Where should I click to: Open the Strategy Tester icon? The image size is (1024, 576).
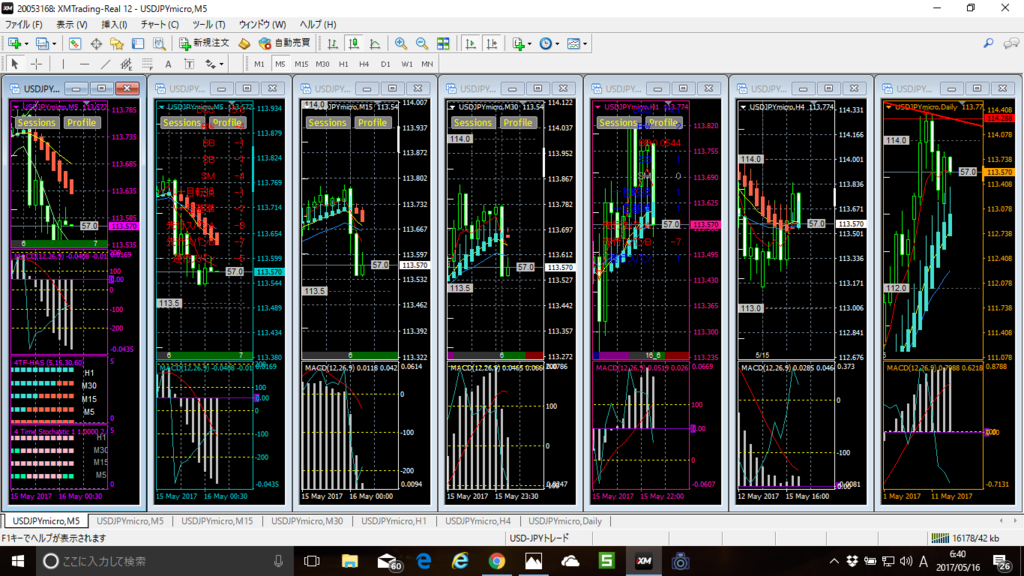(x=159, y=44)
